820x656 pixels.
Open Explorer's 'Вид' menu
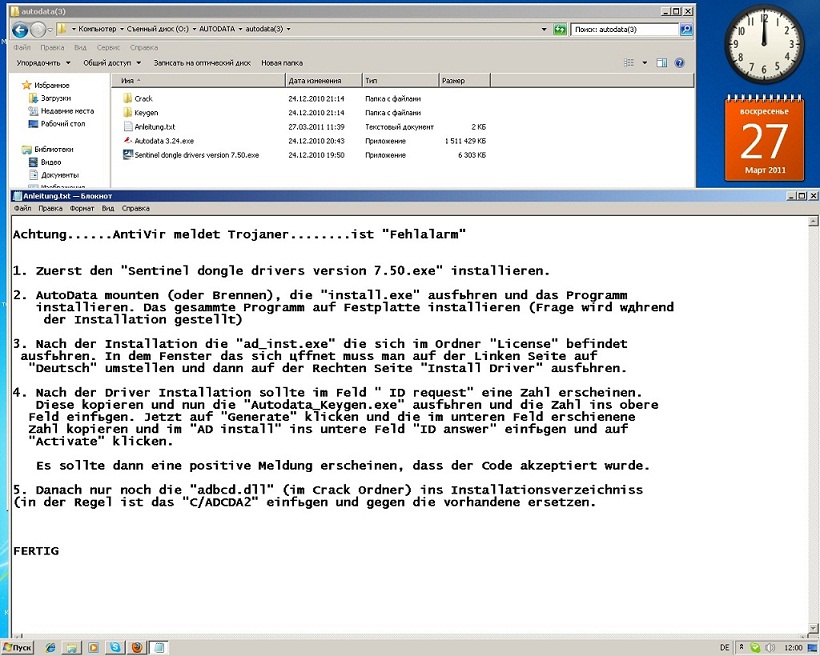tap(80, 48)
